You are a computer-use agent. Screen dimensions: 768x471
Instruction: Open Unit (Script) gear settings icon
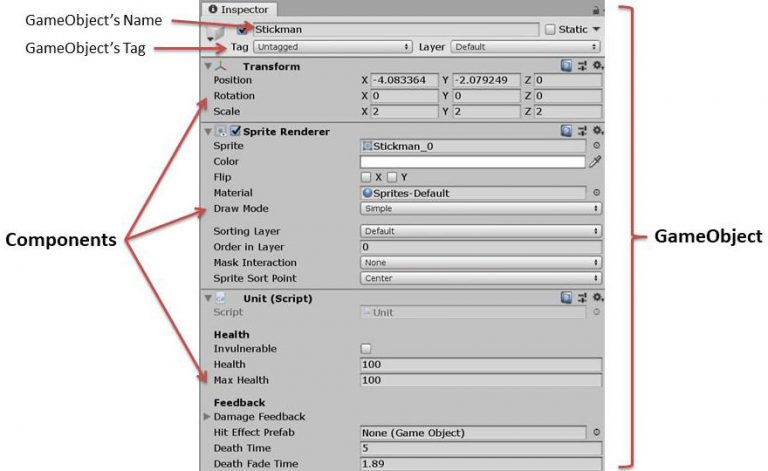pos(597,297)
